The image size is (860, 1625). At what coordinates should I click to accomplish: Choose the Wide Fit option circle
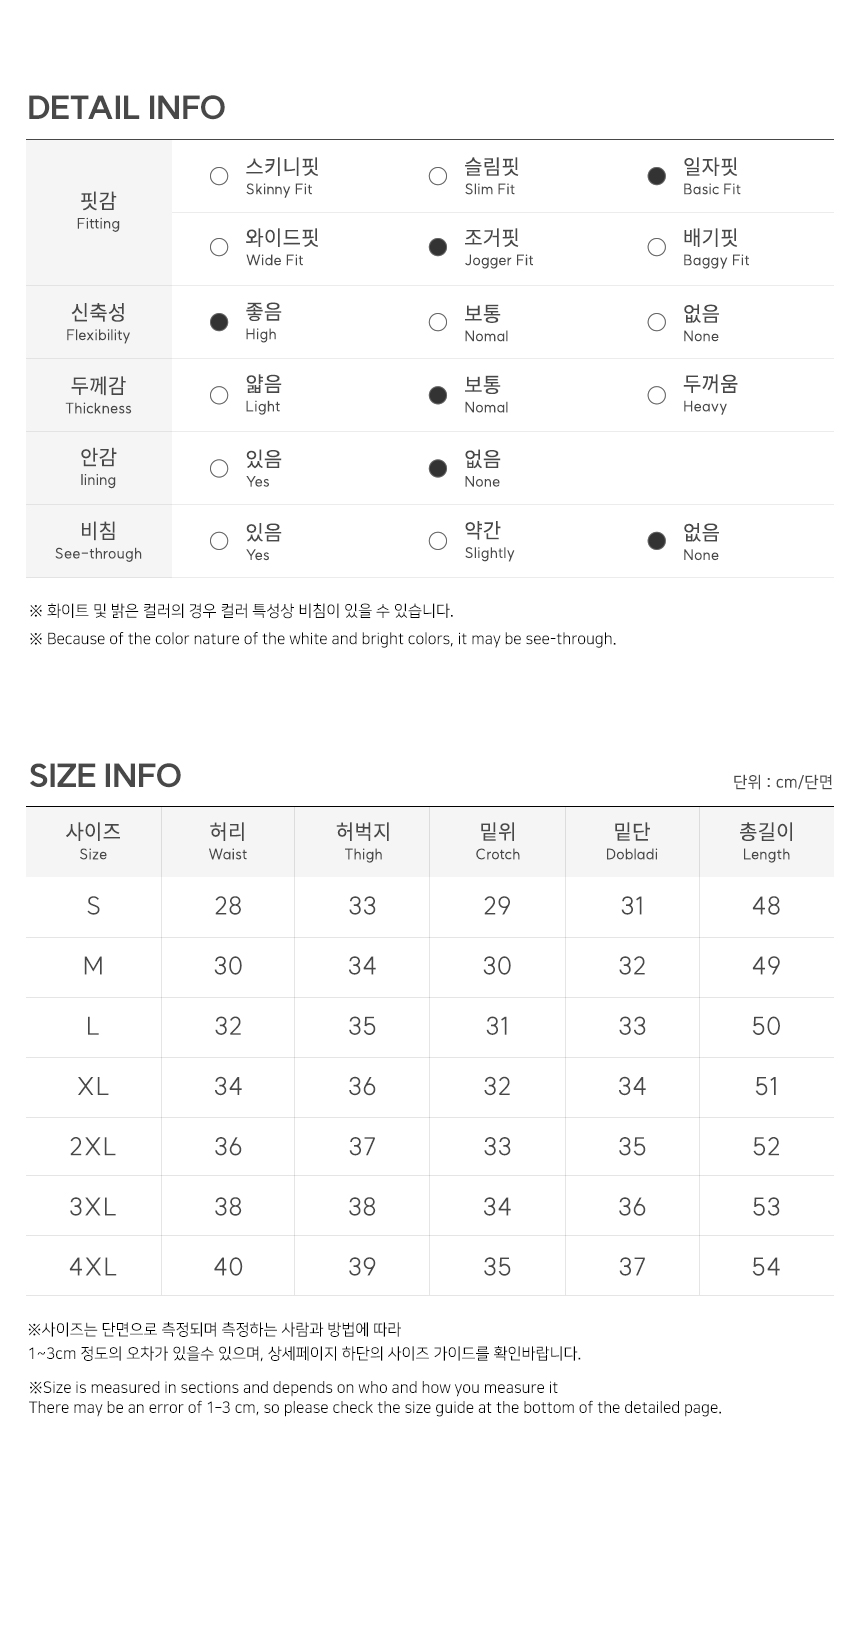coord(219,247)
